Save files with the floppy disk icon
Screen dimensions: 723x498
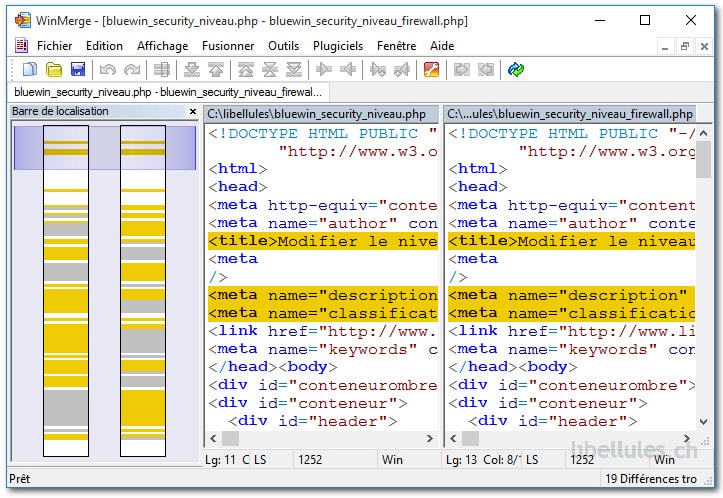tap(78, 70)
